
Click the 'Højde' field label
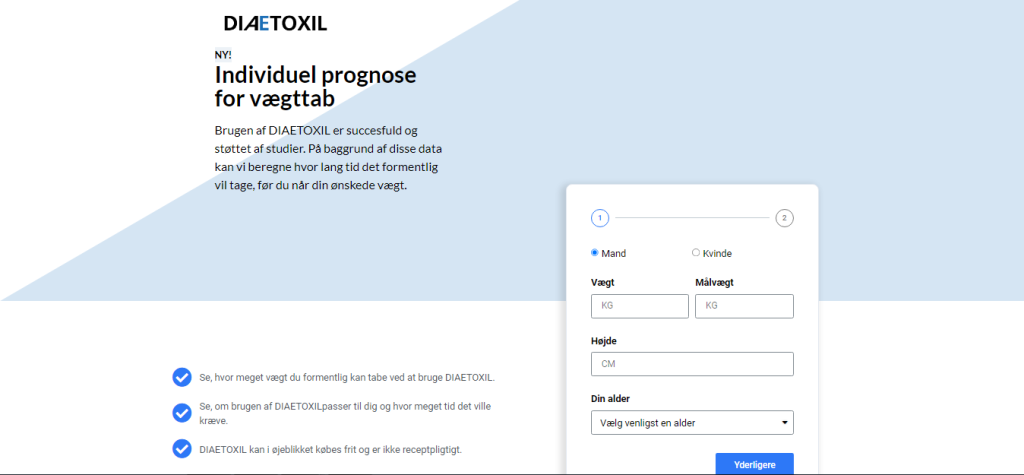(603, 340)
